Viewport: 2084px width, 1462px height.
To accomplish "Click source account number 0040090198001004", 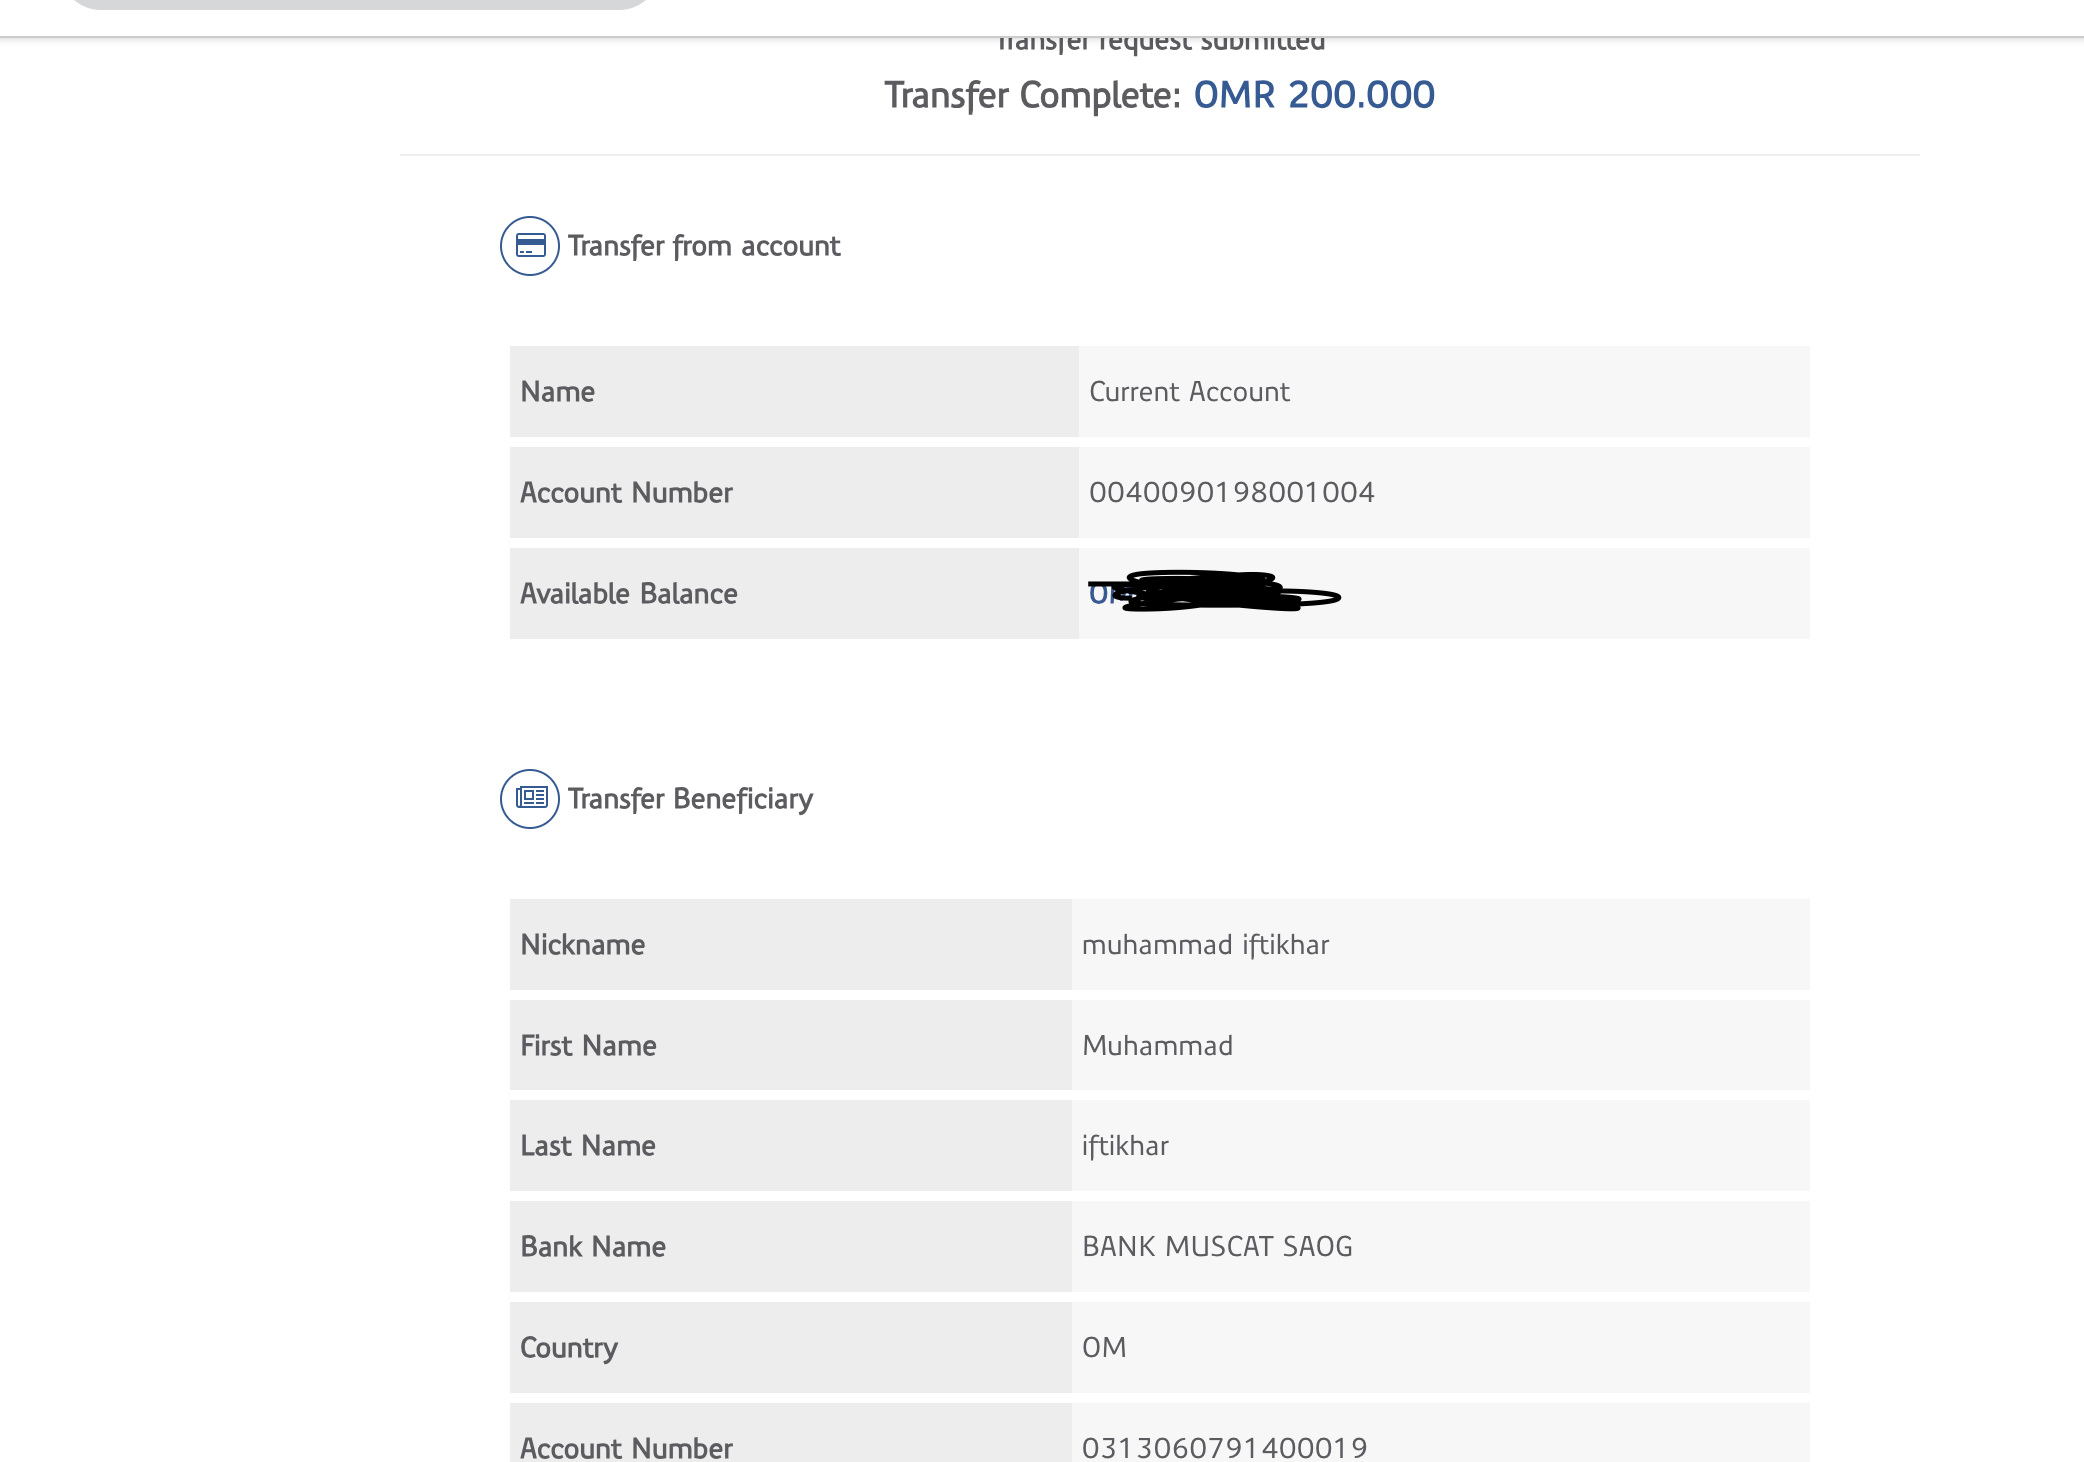I will click(1231, 492).
